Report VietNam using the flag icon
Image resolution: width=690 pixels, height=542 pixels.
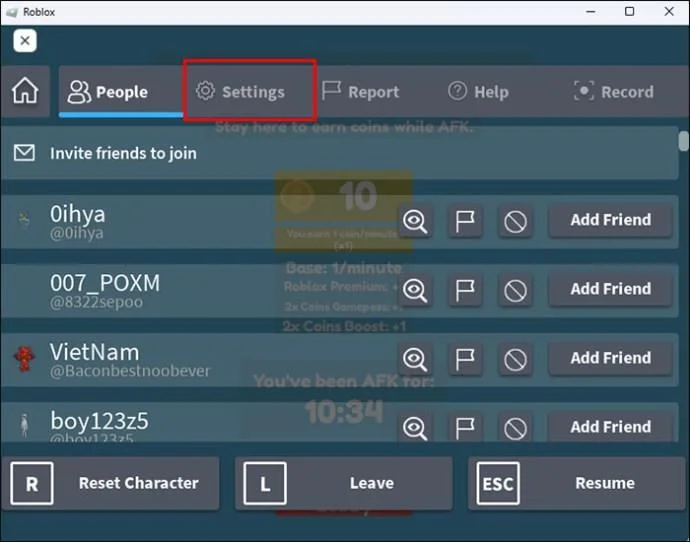(465, 359)
